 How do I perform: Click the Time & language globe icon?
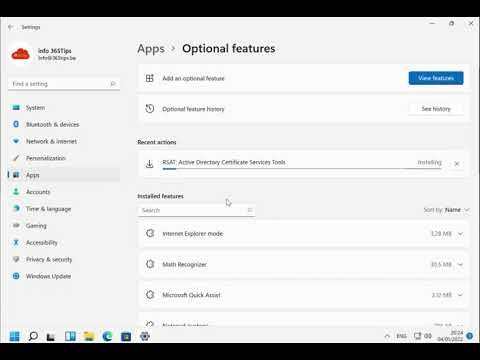point(16,208)
